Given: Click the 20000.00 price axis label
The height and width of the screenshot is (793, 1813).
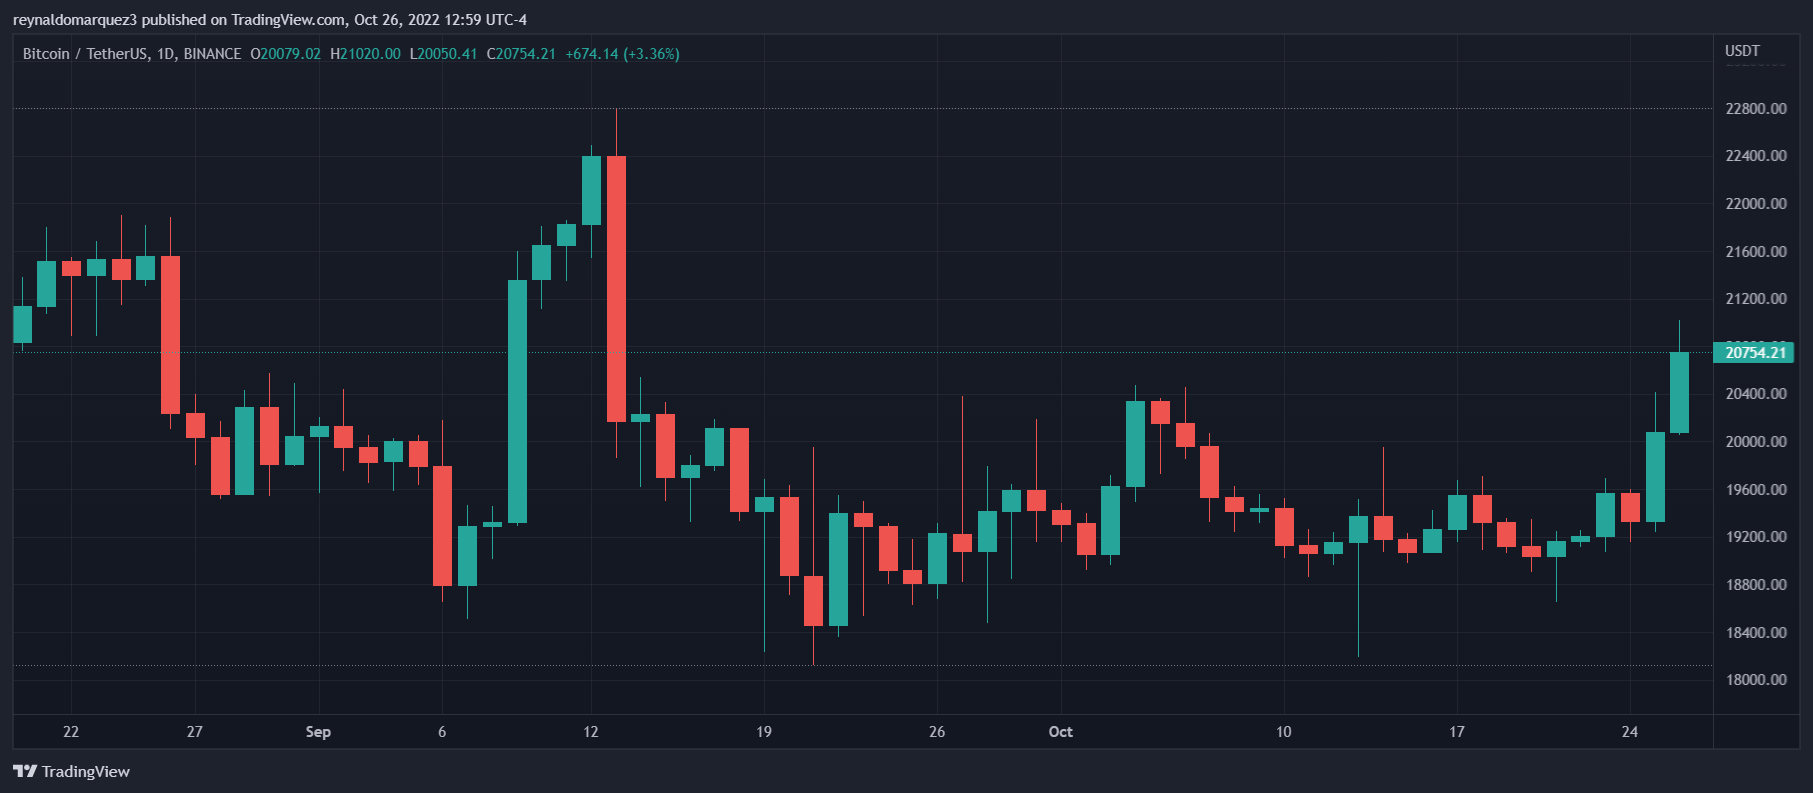Looking at the screenshot, I should point(1755,442).
